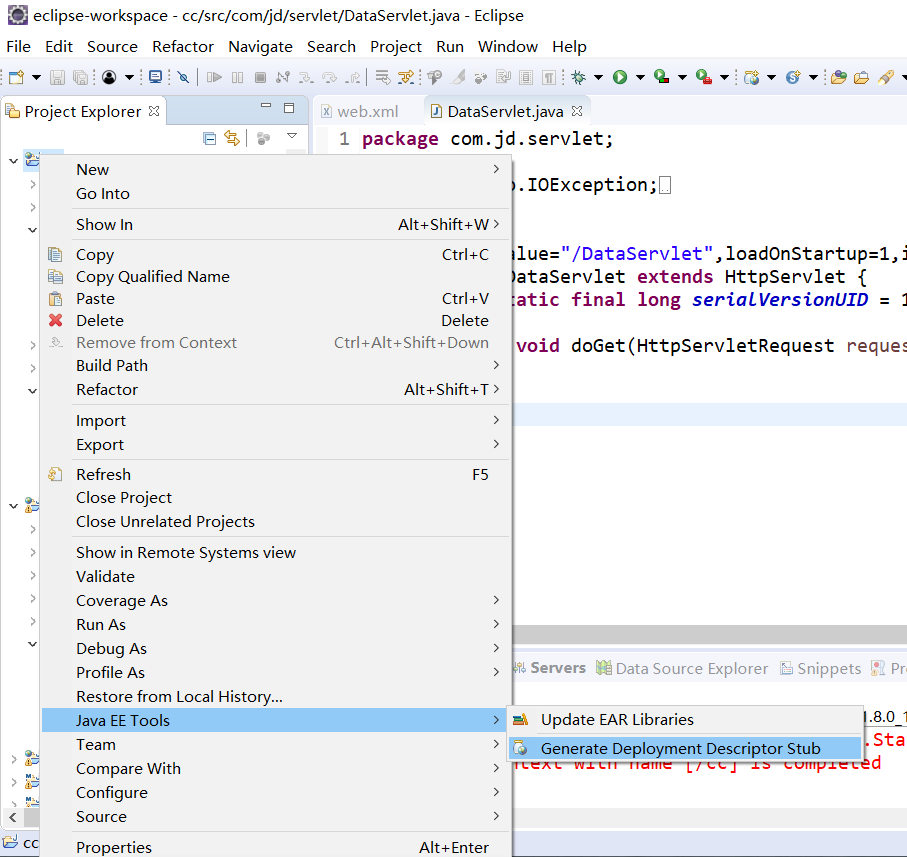The image size is (907, 857).
Task: Switch to the web.xml editor tab
Action: pos(360,112)
